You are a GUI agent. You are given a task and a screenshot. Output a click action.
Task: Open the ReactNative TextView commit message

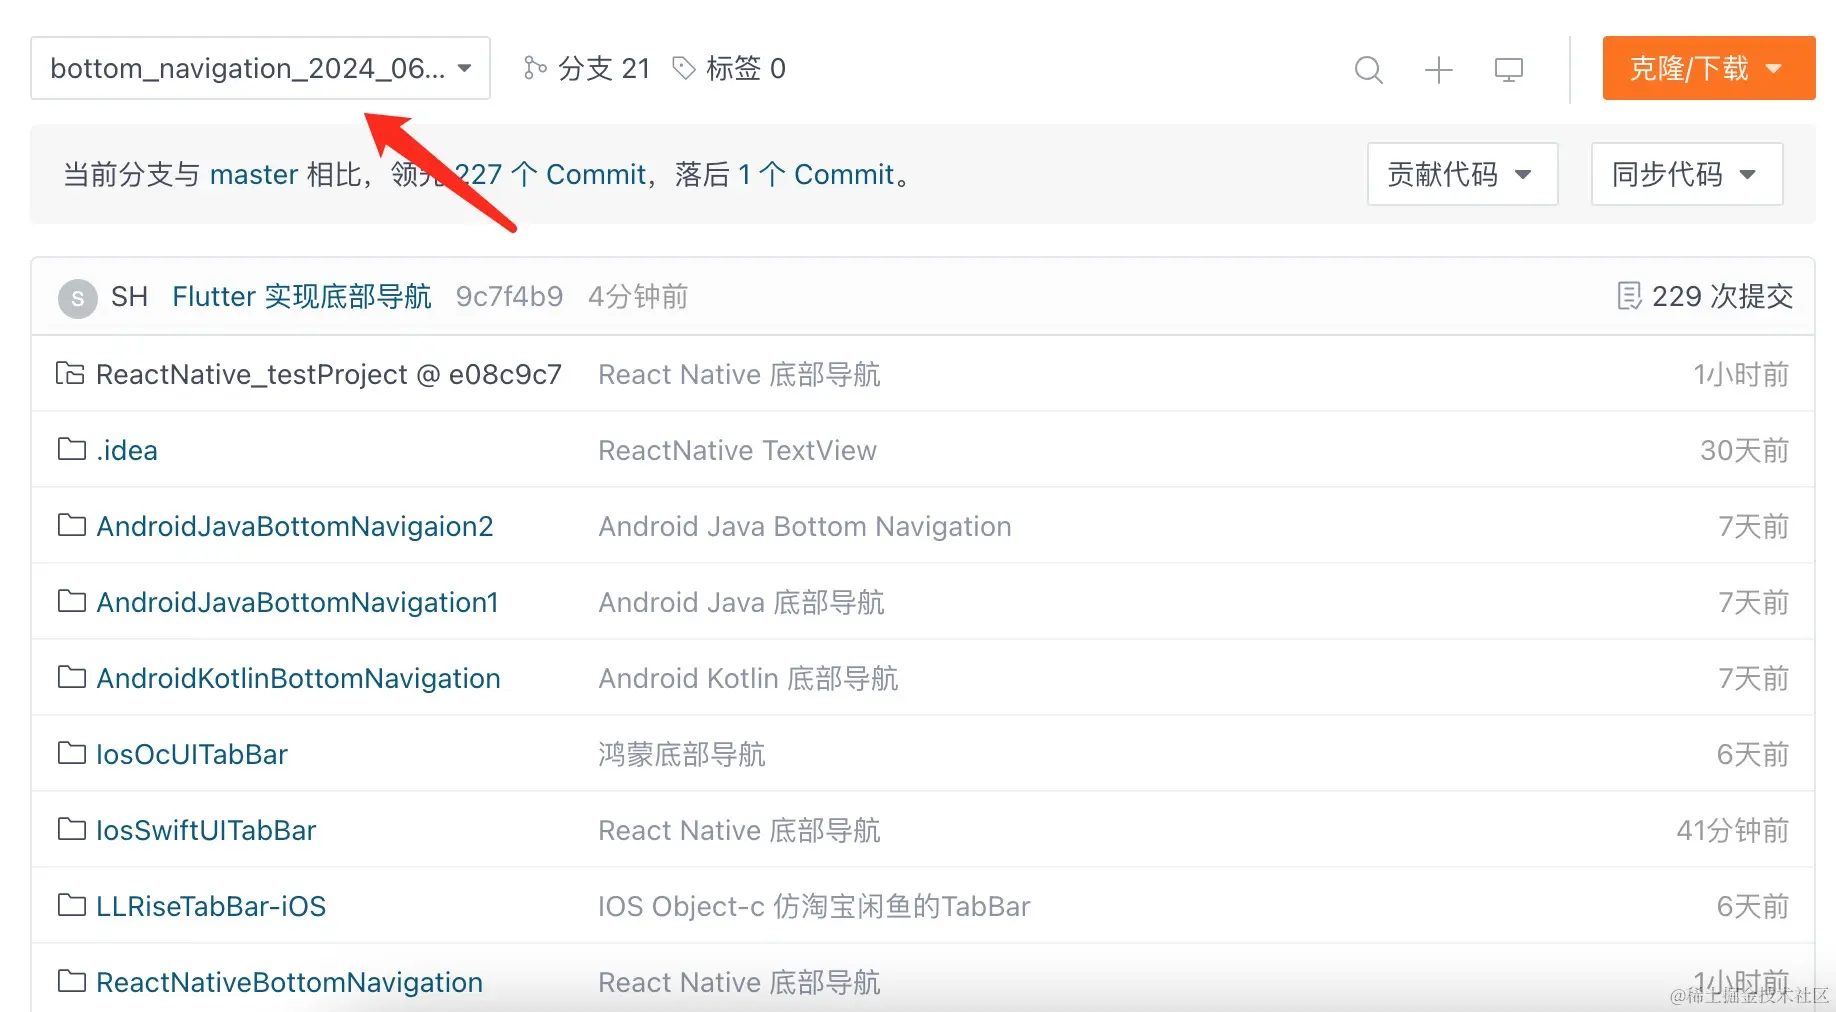tap(737, 451)
